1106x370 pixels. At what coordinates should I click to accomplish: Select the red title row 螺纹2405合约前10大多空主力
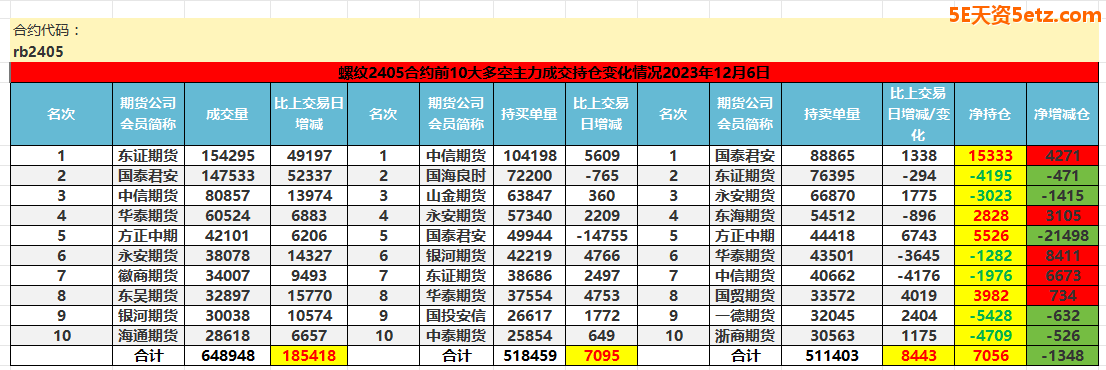554,72
